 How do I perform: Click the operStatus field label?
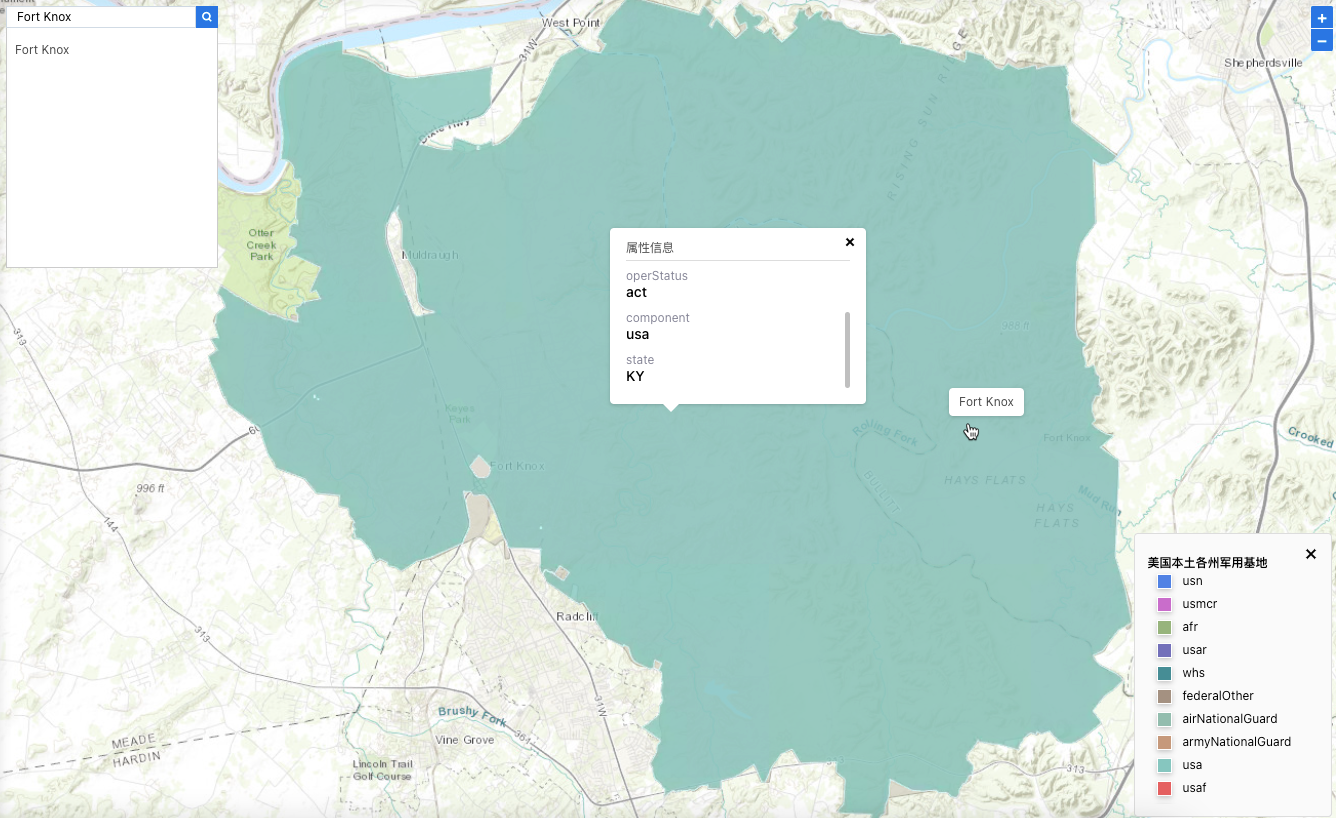coord(657,276)
